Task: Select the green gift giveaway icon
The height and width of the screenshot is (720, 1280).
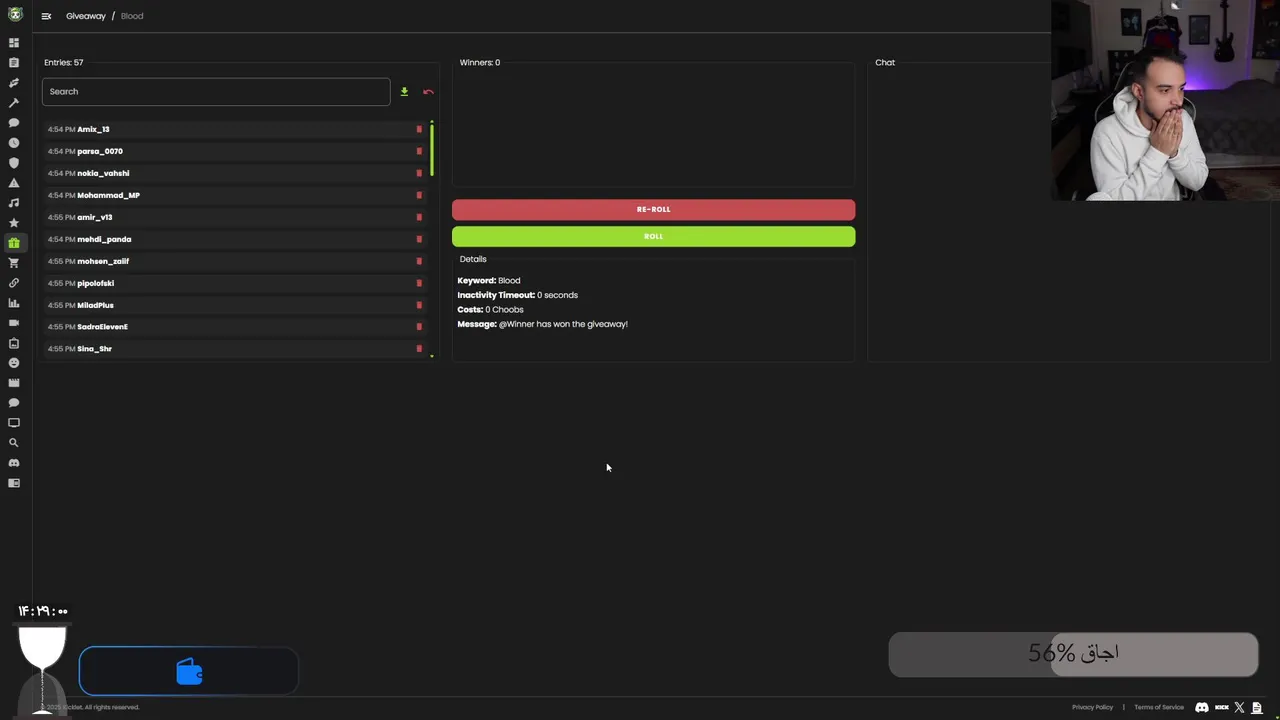Action: coord(14,243)
